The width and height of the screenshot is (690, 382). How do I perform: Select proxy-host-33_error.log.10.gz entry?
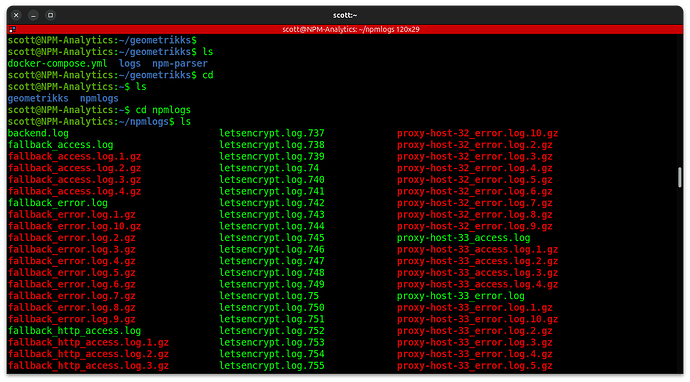pyautogui.click(x=477, y=319)
